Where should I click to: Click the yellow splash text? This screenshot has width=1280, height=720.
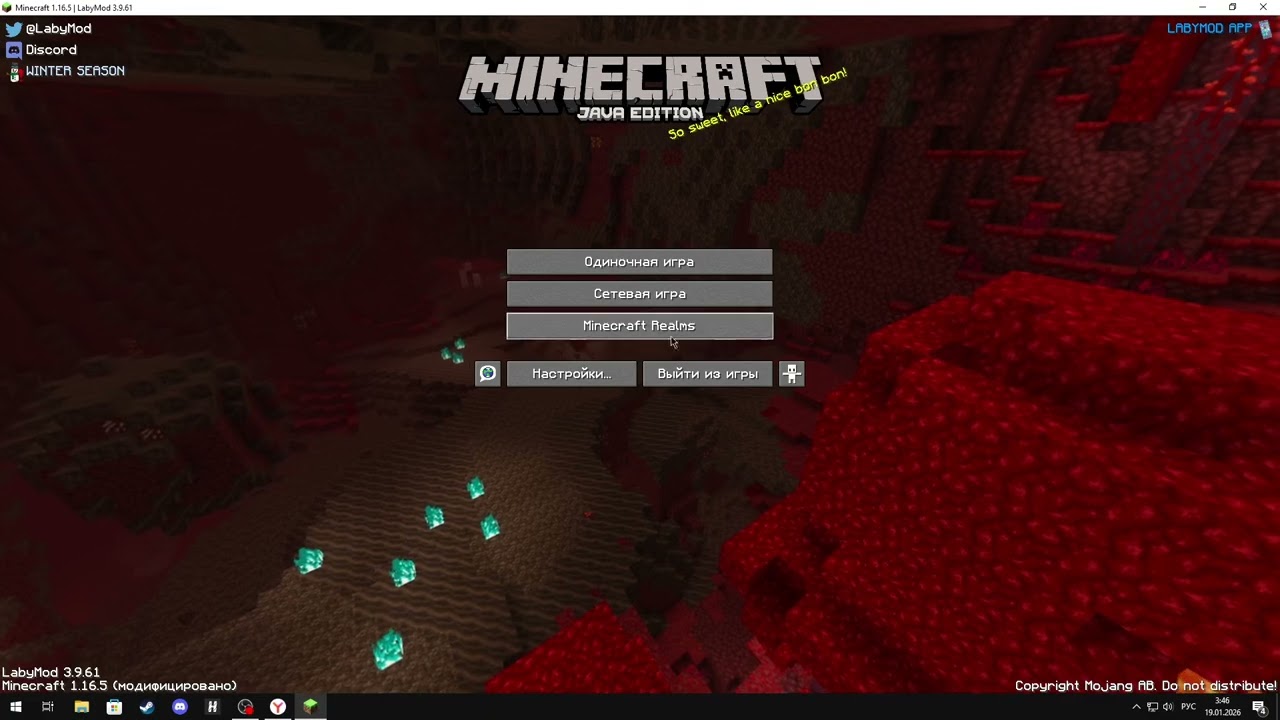pos(757,104)
